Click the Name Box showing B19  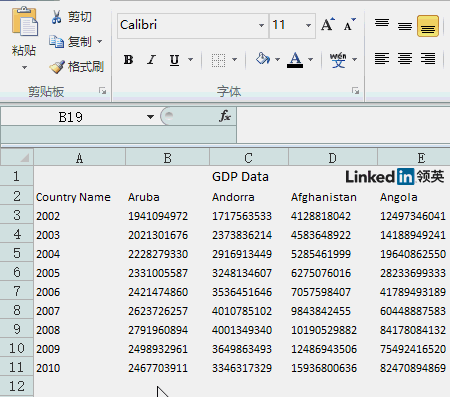pos(72,117)
